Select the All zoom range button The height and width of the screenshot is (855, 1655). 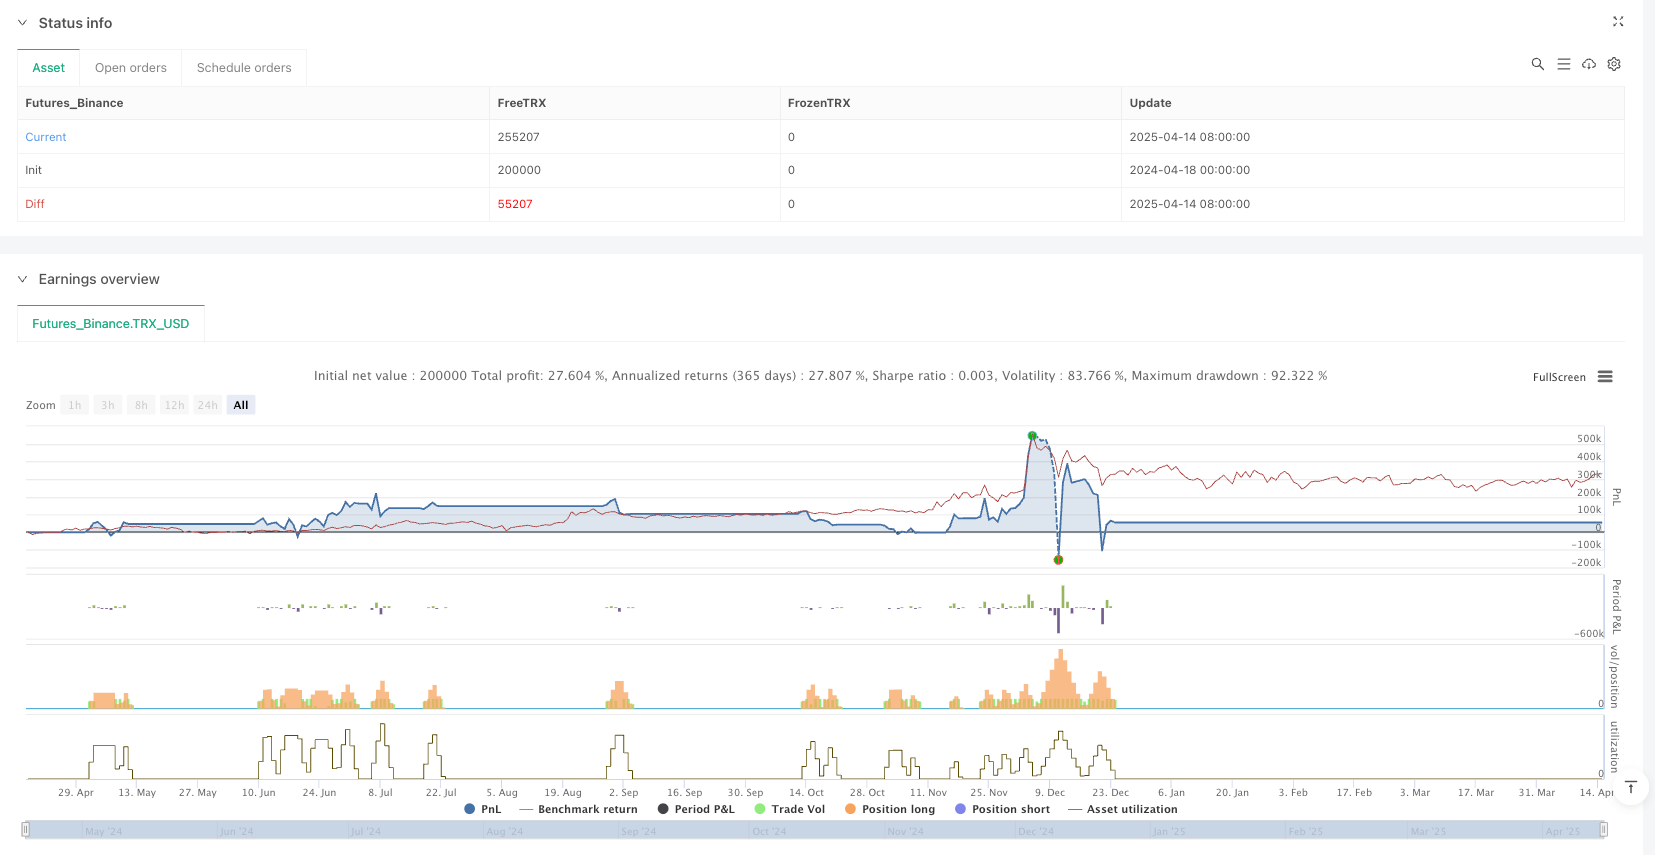pyautogui.click(x=241, y=405)
